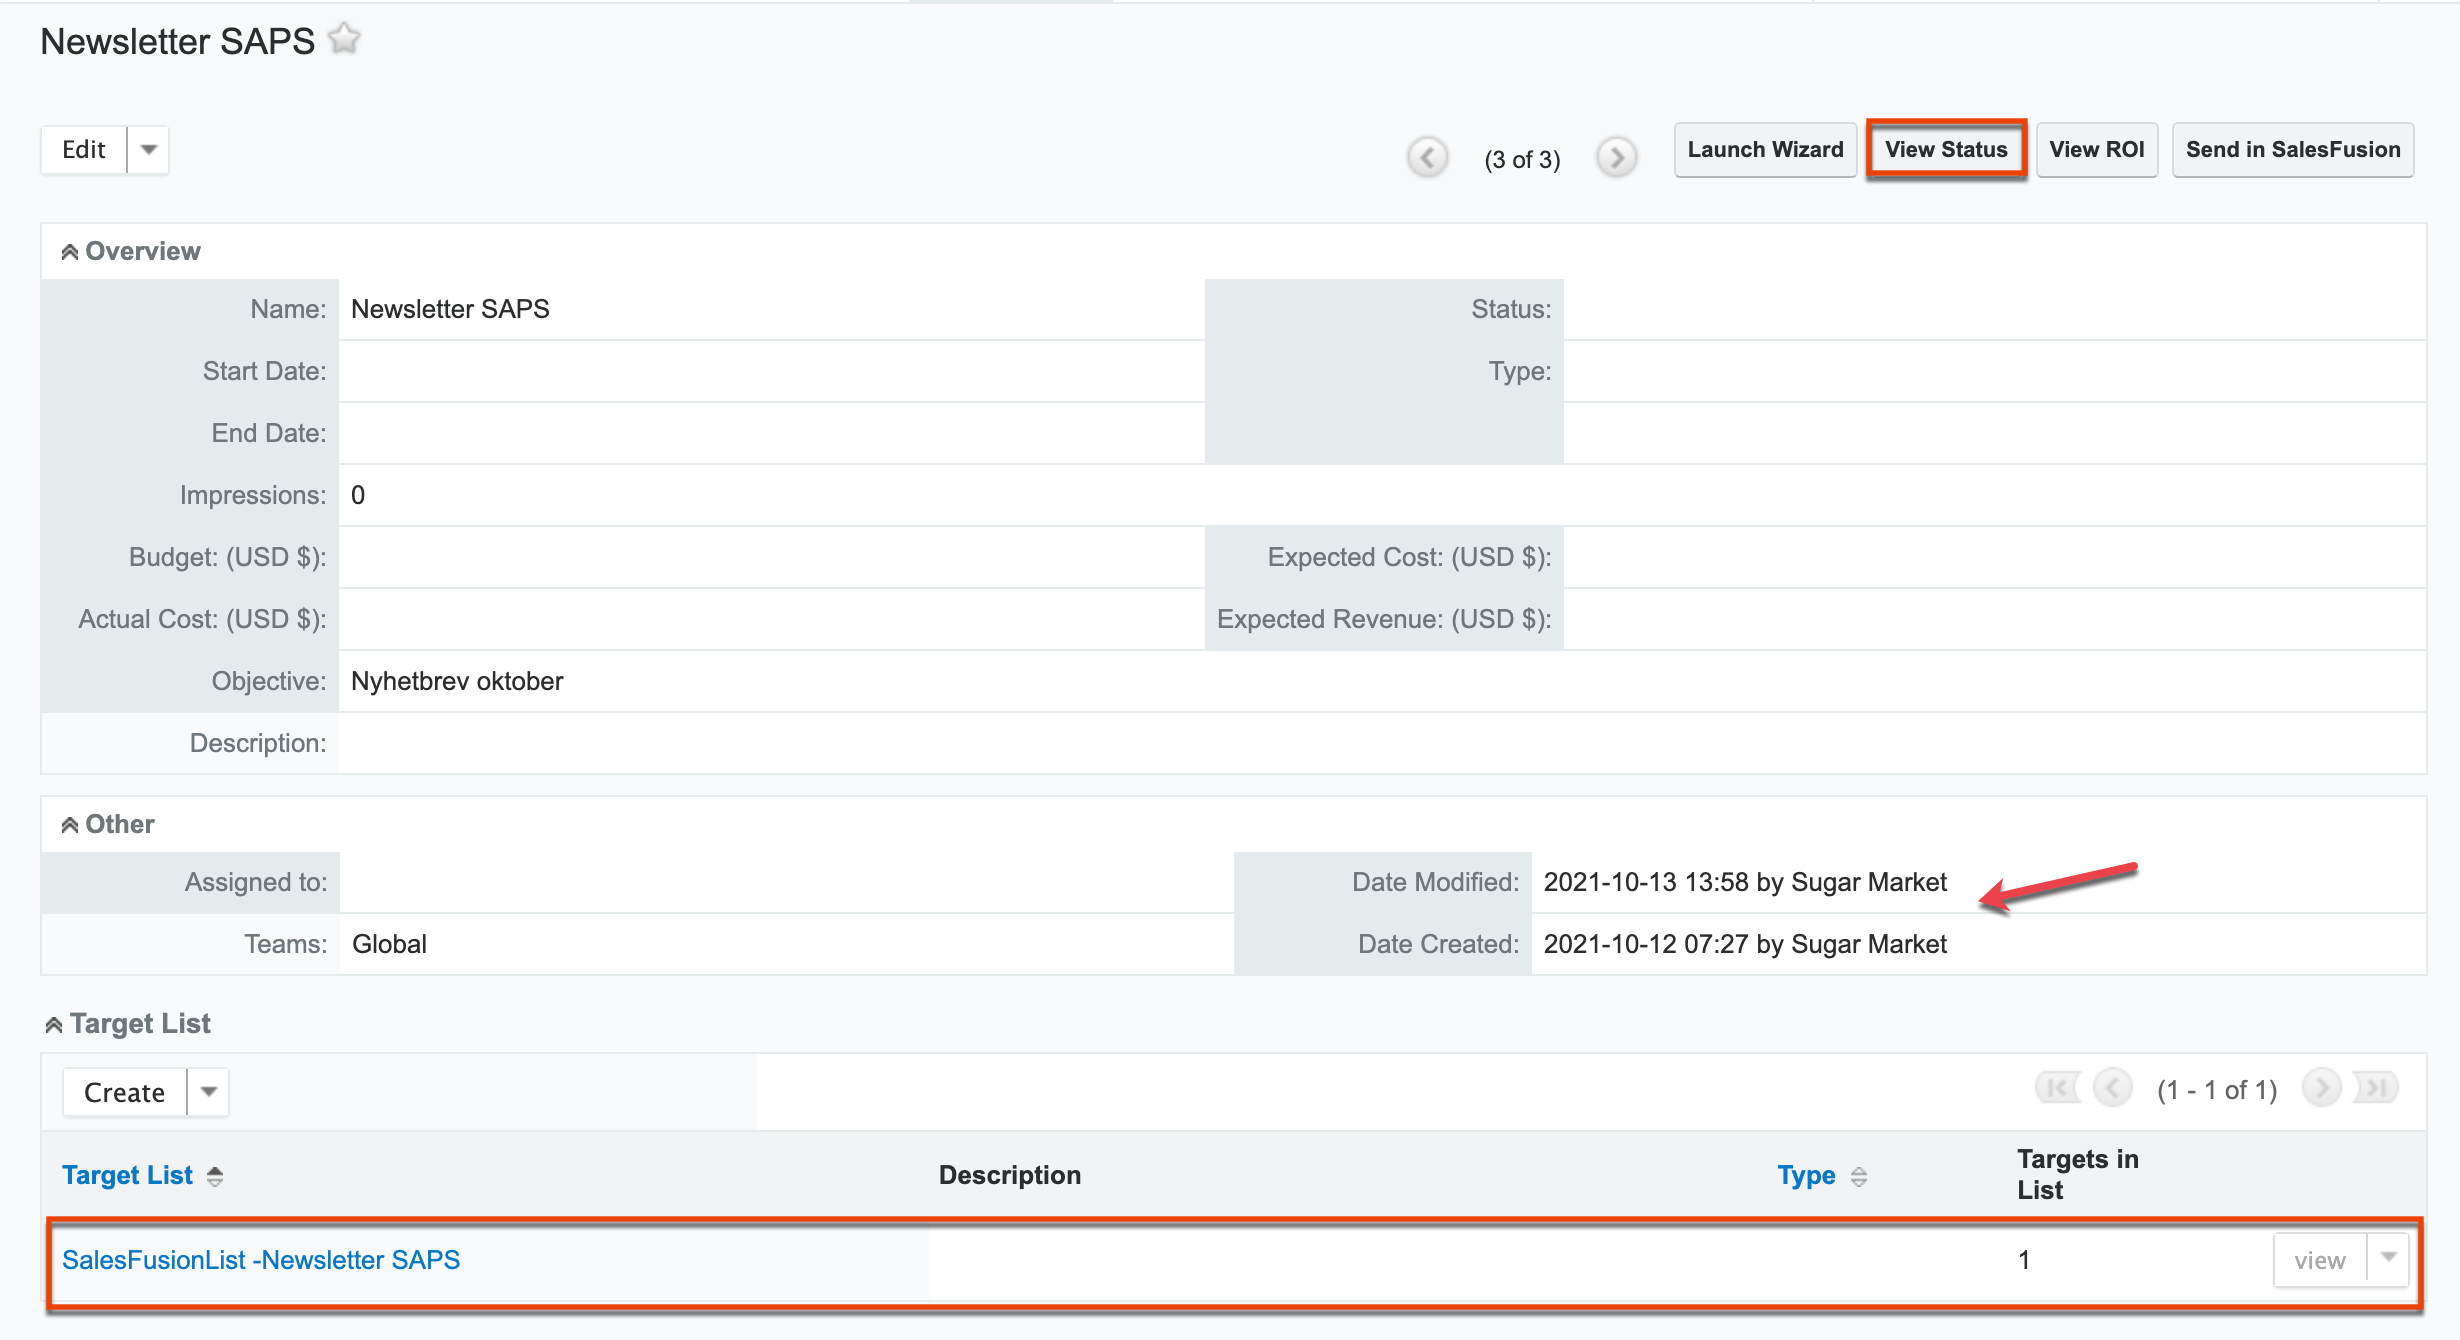Click the View Status button

tap(1946, 150)
